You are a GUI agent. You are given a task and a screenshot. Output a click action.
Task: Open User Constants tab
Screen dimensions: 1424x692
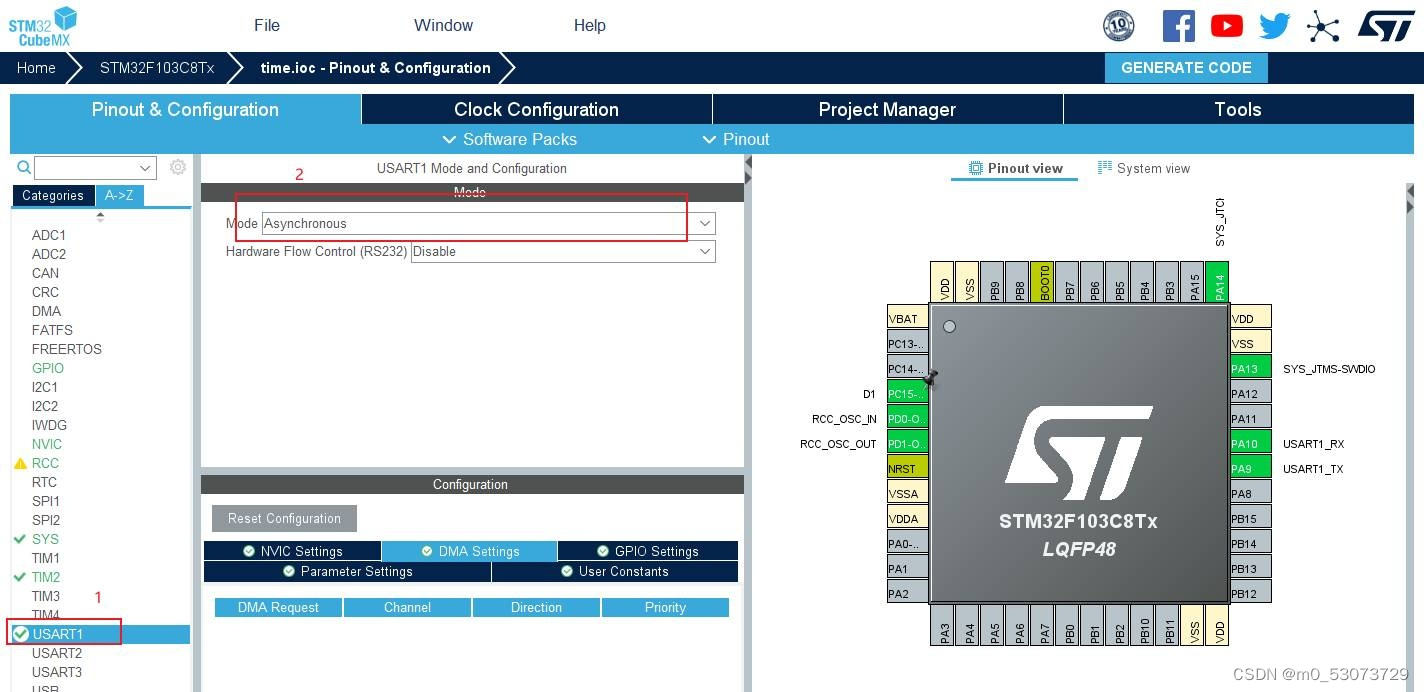(x=615, y=571)
